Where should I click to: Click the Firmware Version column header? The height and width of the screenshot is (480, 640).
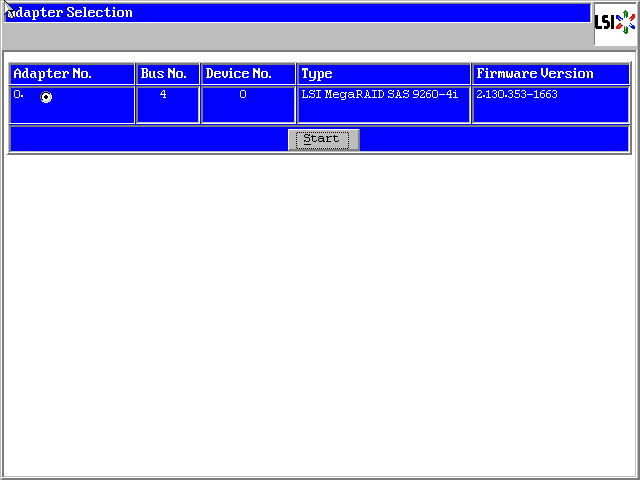[x=551, y=74]
